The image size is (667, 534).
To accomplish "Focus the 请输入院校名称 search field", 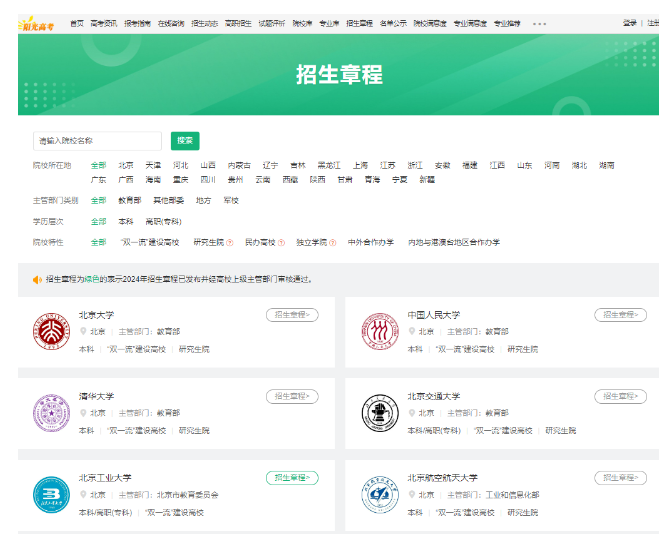I will tap(97, 141).
